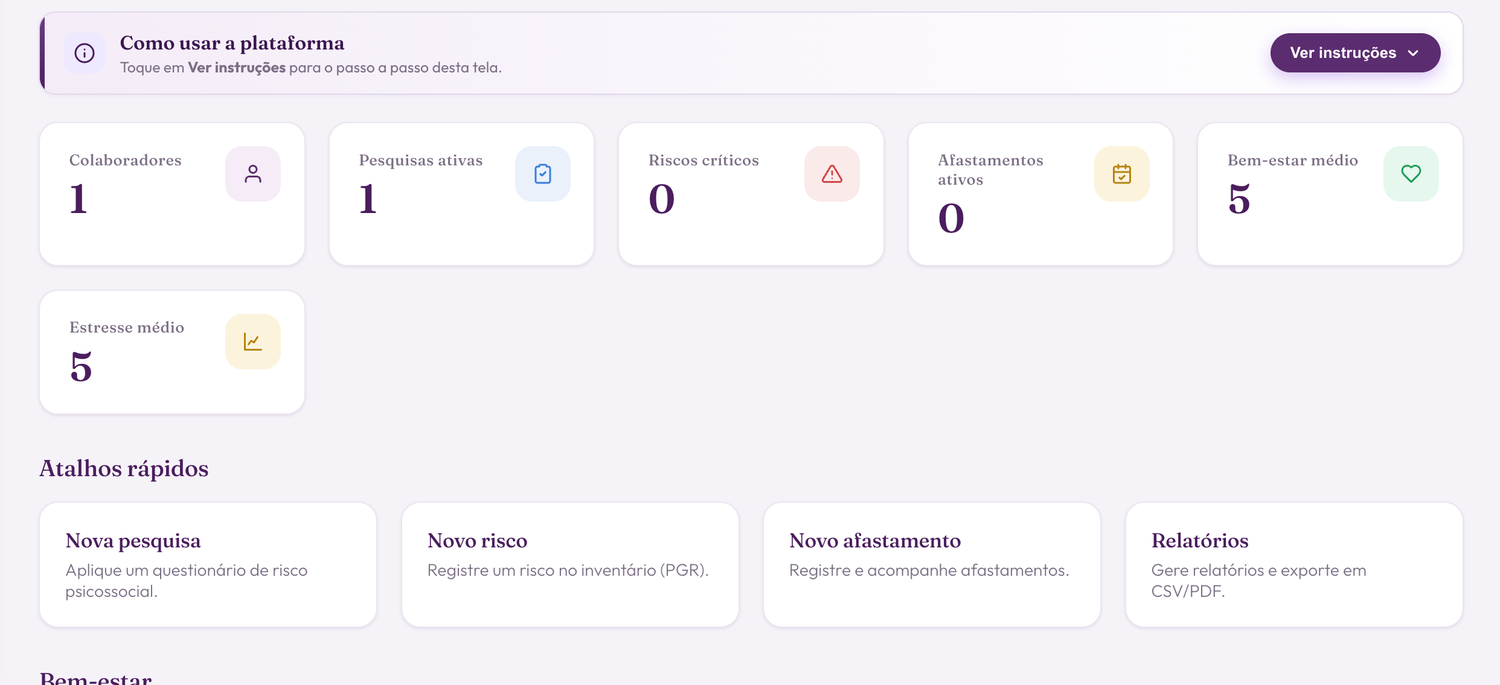
Task: Click the Estresse médio label
Action: (x=127, y=327)
